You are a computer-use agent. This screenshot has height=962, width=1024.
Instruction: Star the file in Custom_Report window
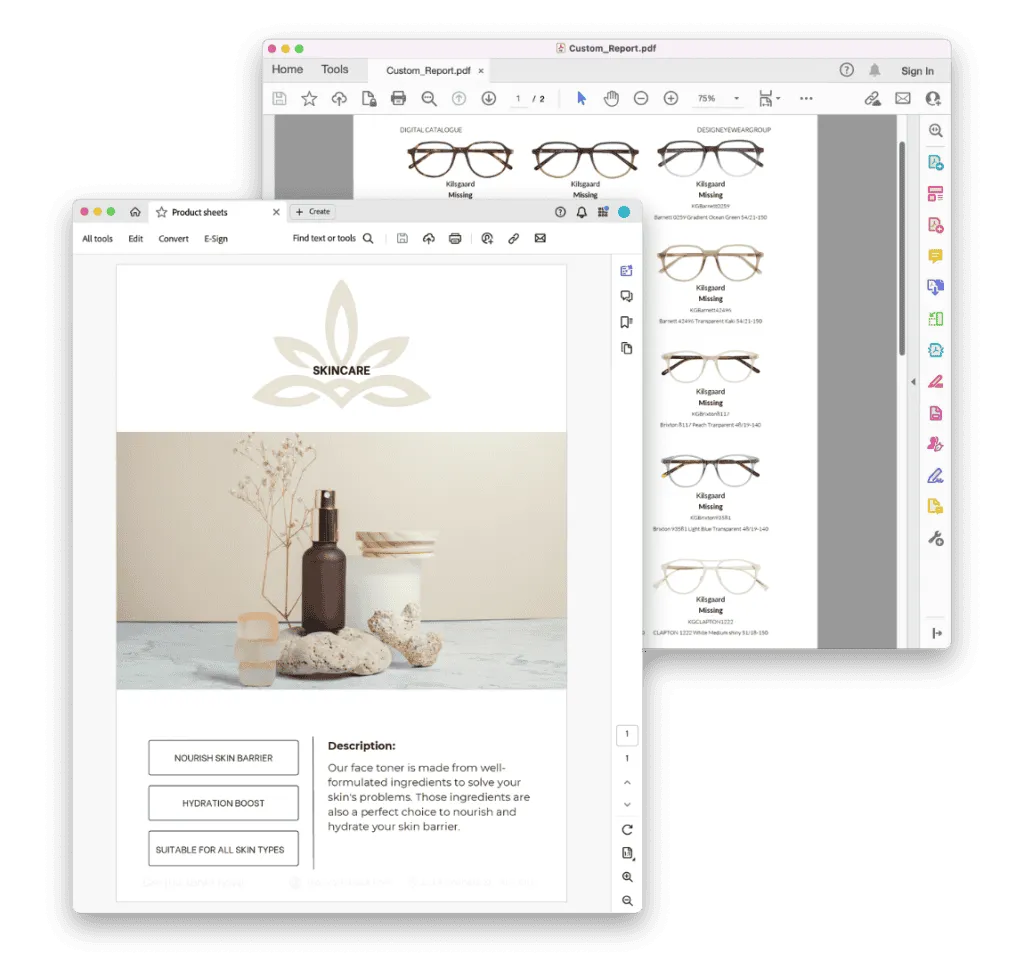(309, 99)
